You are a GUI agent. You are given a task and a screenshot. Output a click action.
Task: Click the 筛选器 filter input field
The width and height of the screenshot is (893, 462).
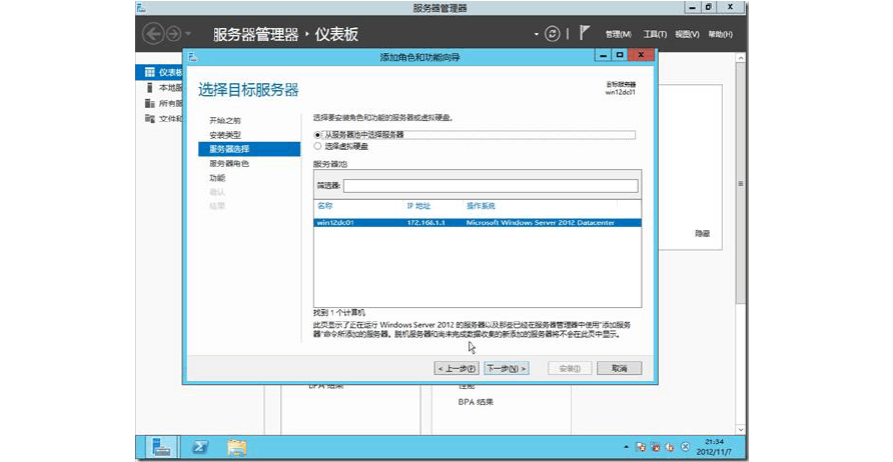(x=490, y=186)
